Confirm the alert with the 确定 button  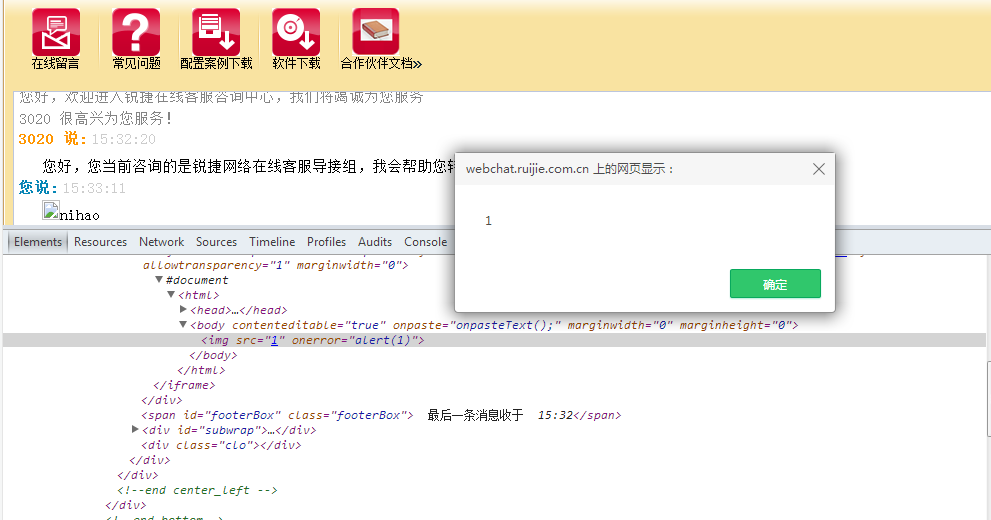tap(775, 284)
